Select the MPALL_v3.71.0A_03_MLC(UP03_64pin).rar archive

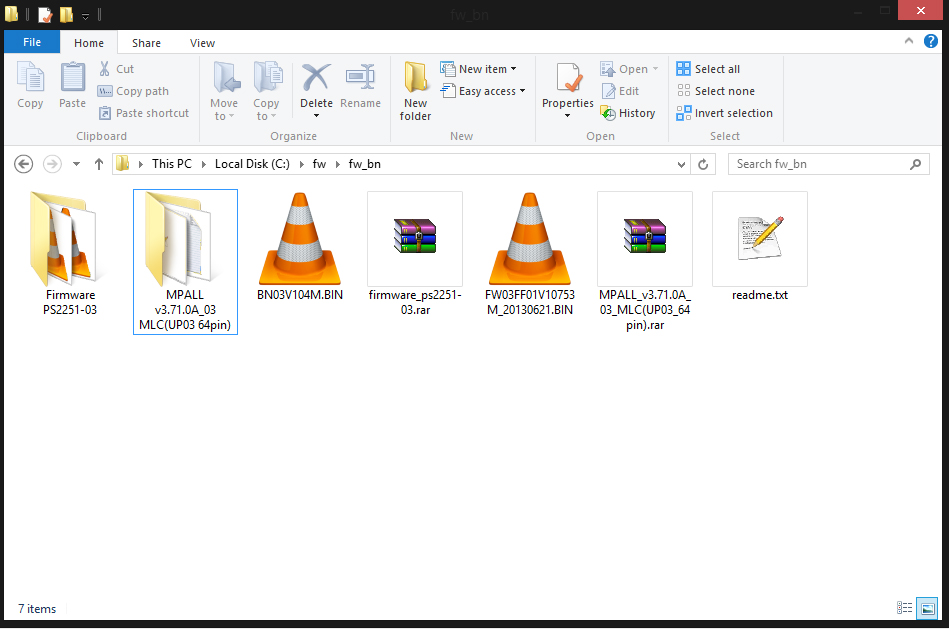[x=645, y=262]
